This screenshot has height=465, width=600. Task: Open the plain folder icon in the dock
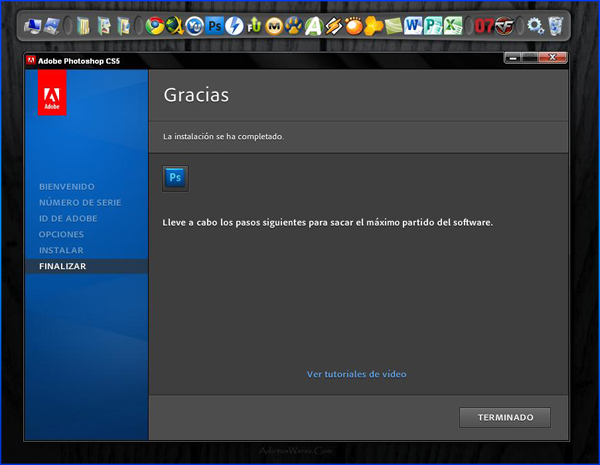click(x=83, y=26)
